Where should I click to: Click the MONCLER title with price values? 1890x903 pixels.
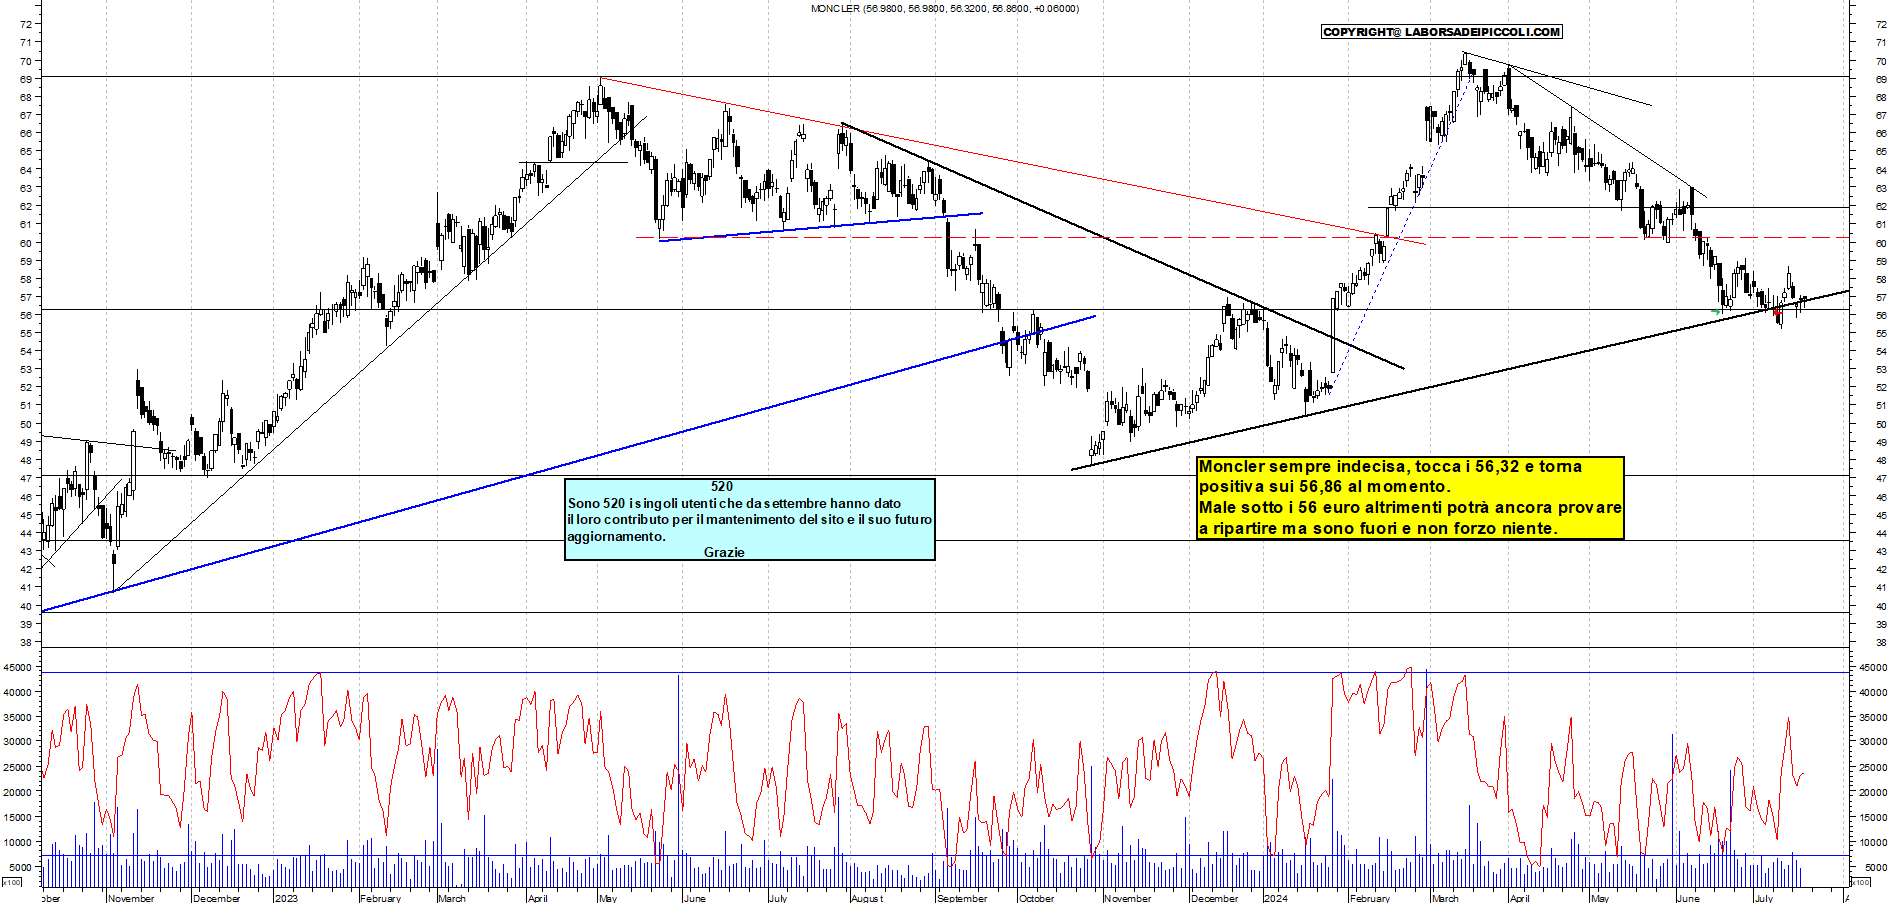(x=944, y=8)
